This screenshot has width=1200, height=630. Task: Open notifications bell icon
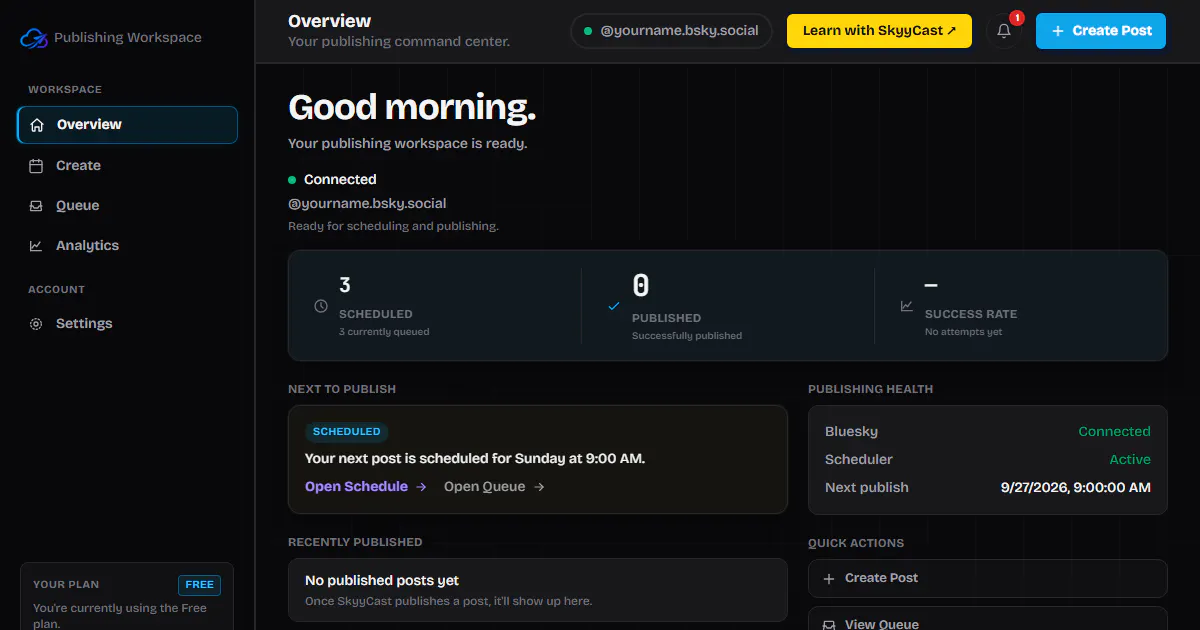[x=1004, y=31]
